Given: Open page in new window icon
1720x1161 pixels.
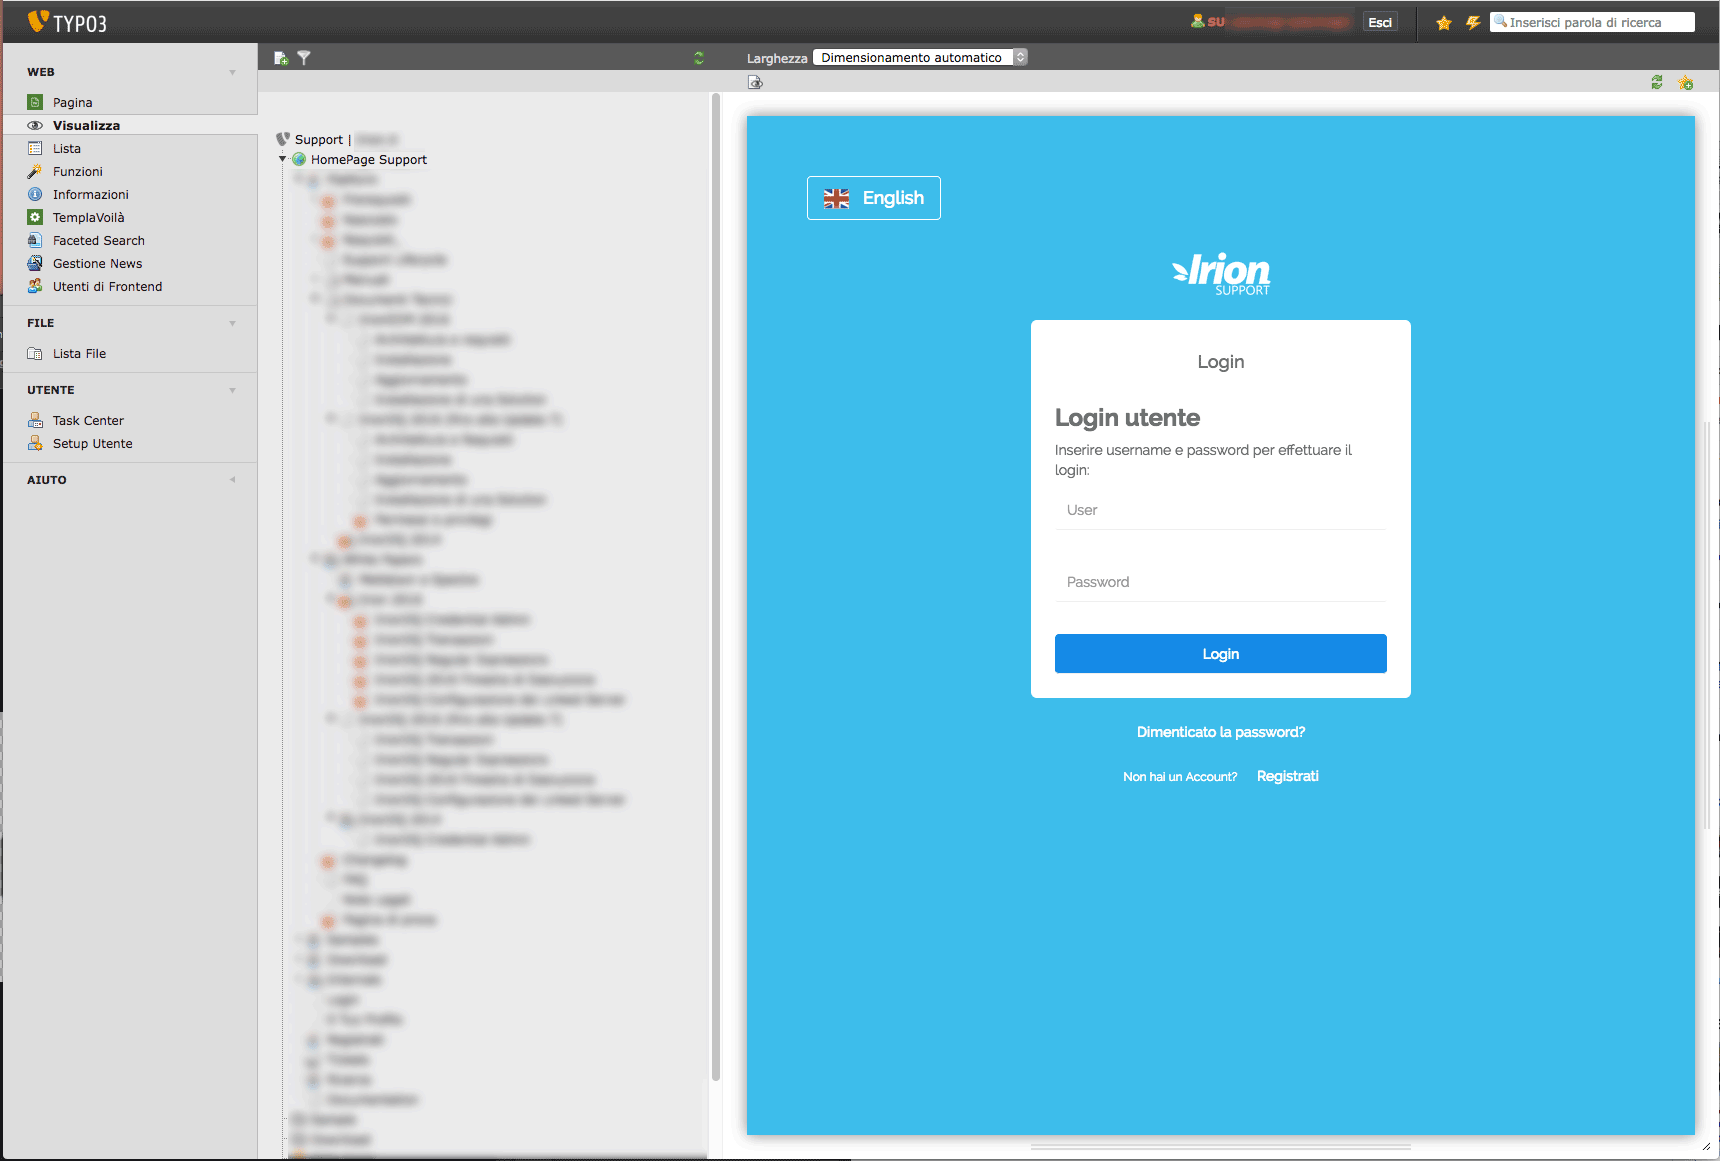Looking at the screenshot, I should tap(755, 82).
